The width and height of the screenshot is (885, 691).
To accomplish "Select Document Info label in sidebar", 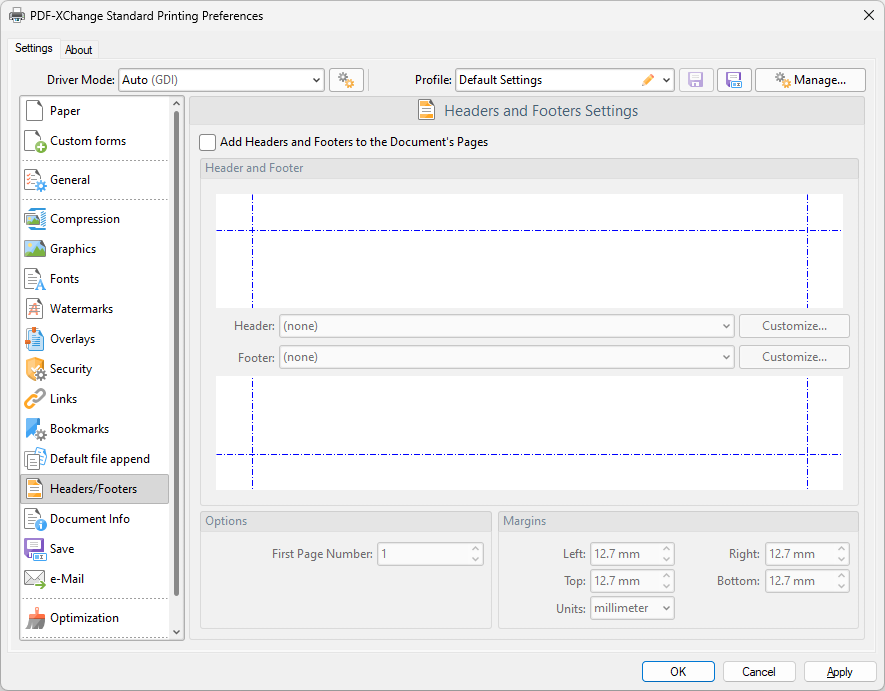I will coord(90,519).
